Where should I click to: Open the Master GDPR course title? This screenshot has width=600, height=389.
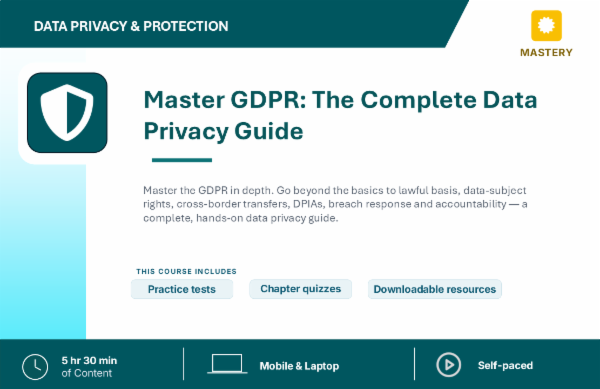point(340,115)
